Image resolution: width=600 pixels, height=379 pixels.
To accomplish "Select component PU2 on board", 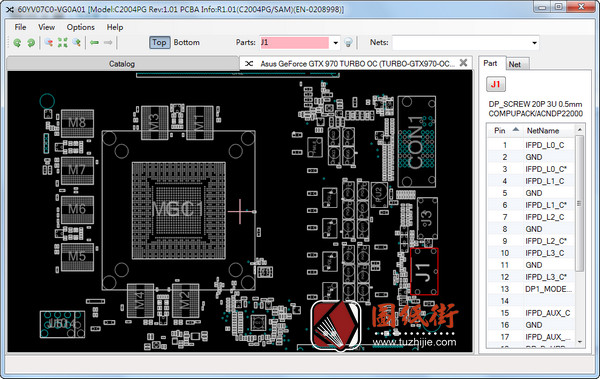I will pyautogui.click(x=379, y=195).
